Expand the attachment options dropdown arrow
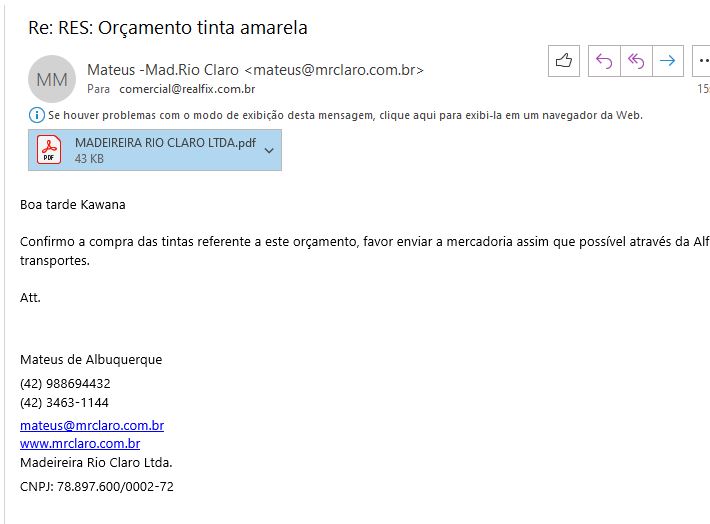The image size is (710, 524). 268,150
